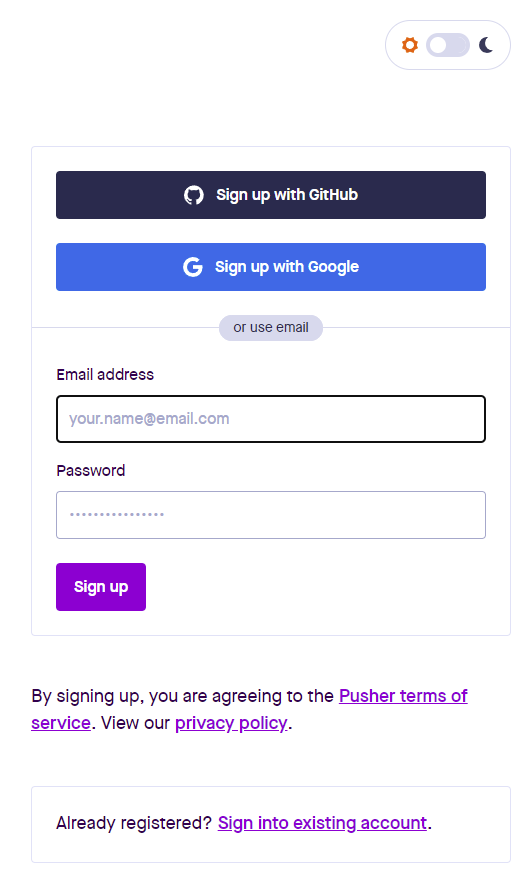523x887 pixels.
Task: Click the "Password" field label
Action: (91, 471)
